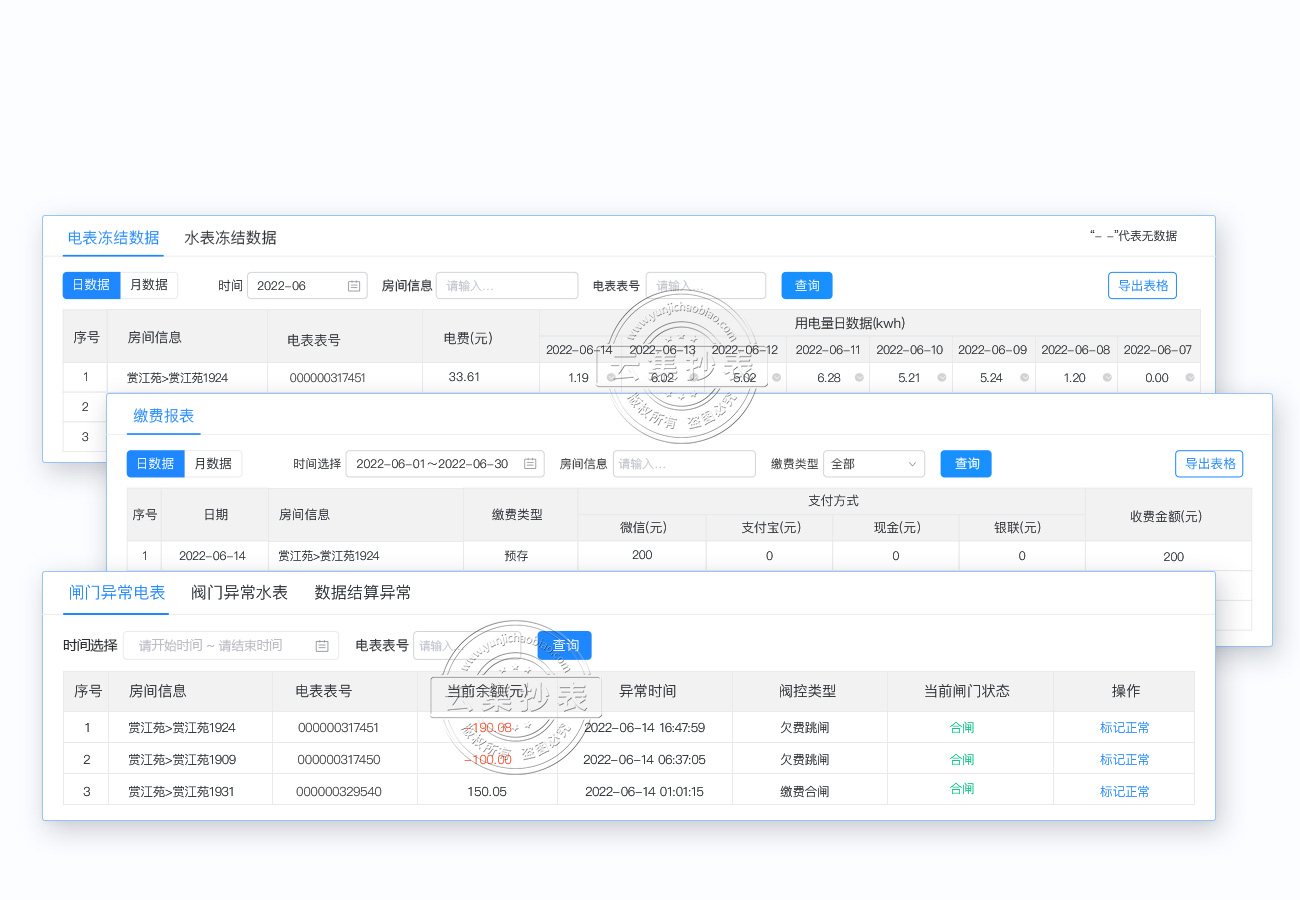This screenshot has width=1300, height=900.
Task: Switch payment report to 月数据
Action: point(213,464)
